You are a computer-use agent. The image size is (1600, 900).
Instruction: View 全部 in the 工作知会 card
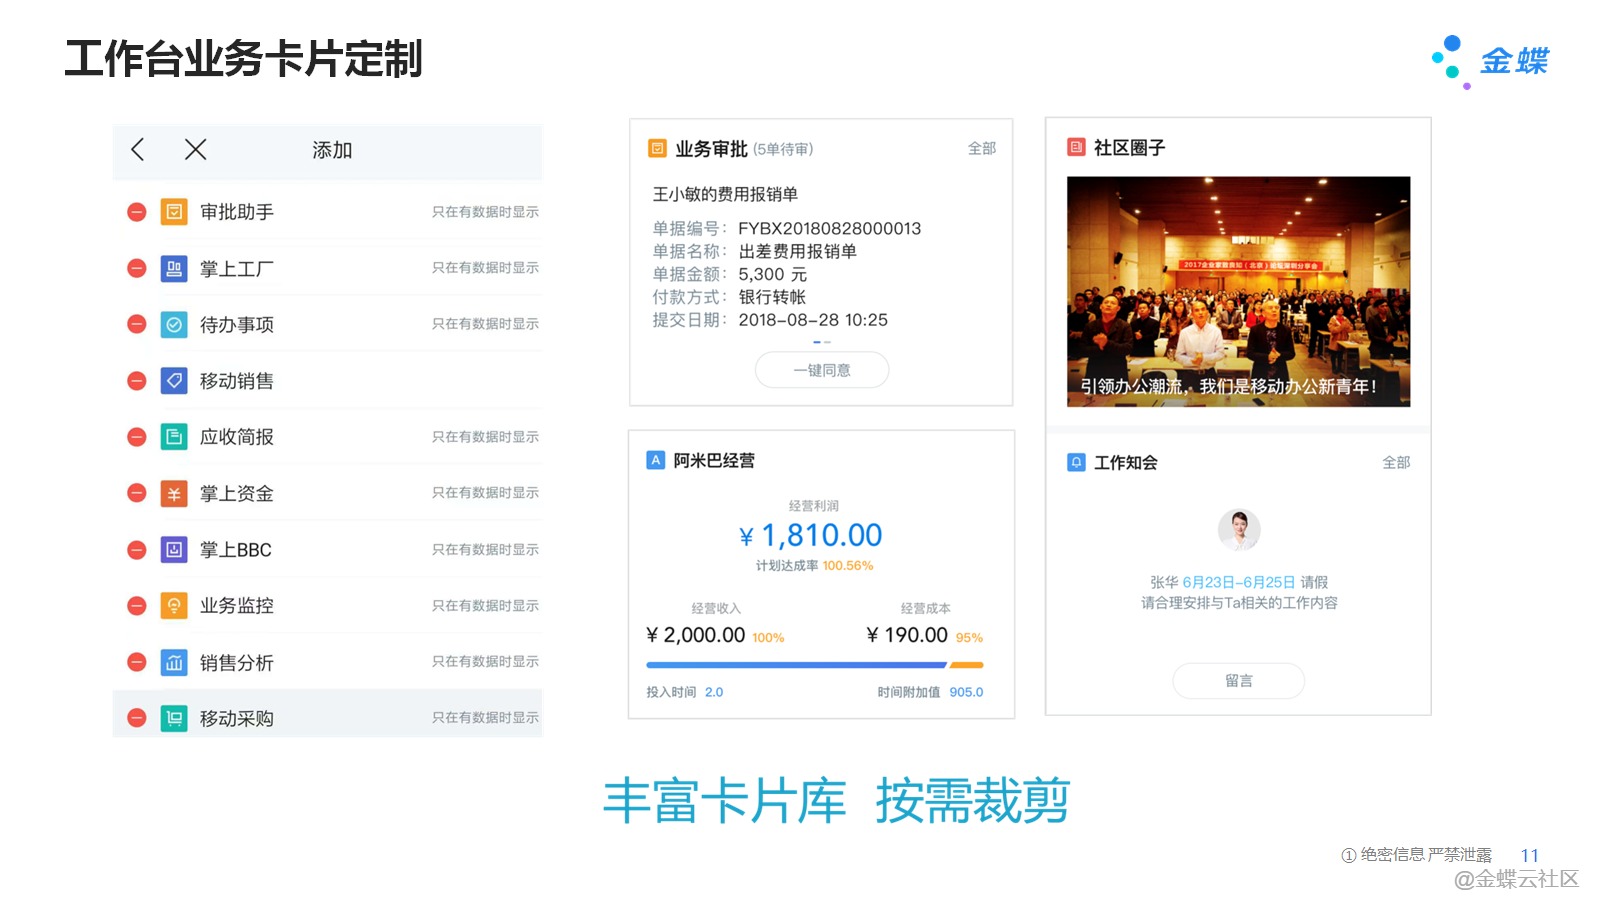(x=1396, y=463)
